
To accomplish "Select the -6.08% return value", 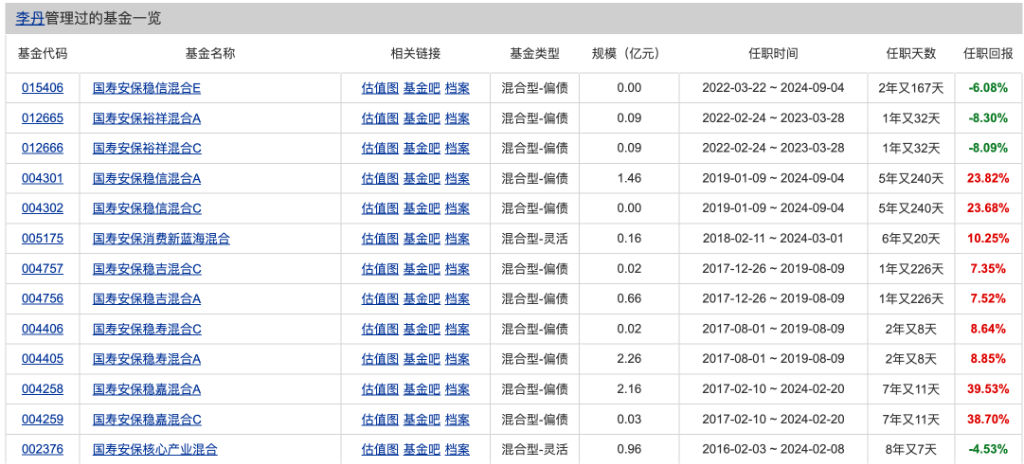I will 988,88.
